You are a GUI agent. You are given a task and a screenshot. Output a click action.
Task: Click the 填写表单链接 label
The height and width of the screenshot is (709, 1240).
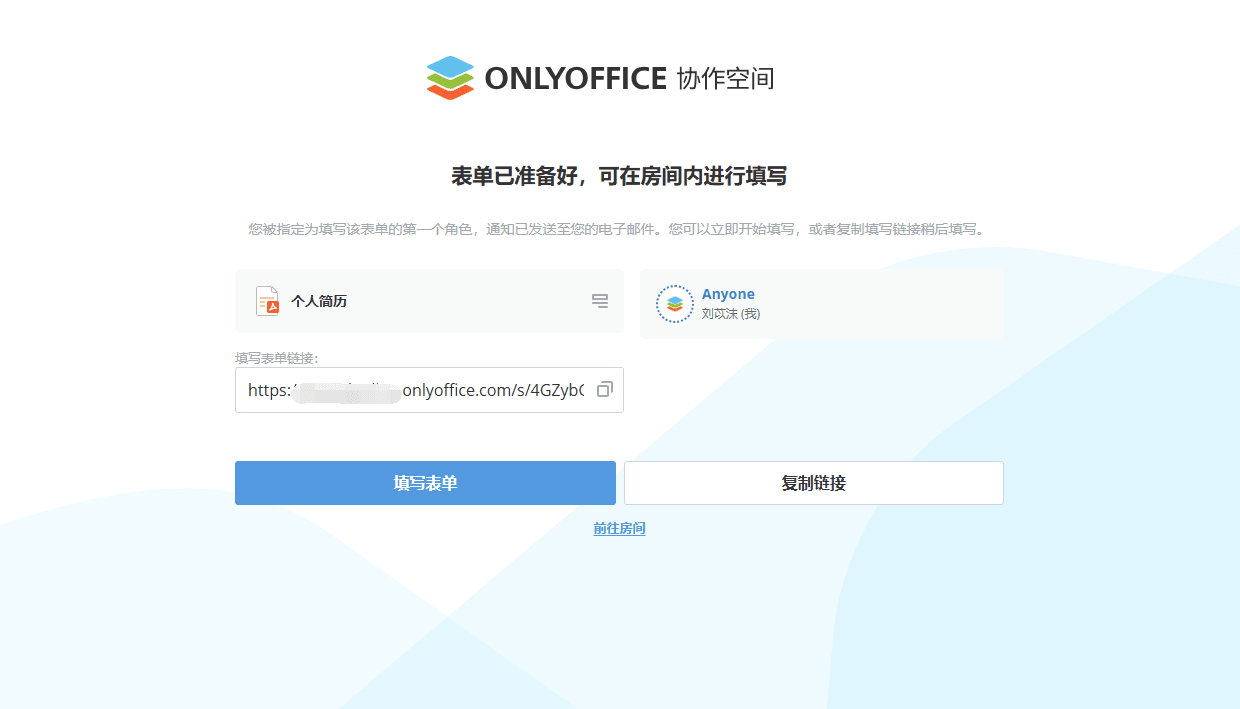pyautogui.click(x=277, y=357)
